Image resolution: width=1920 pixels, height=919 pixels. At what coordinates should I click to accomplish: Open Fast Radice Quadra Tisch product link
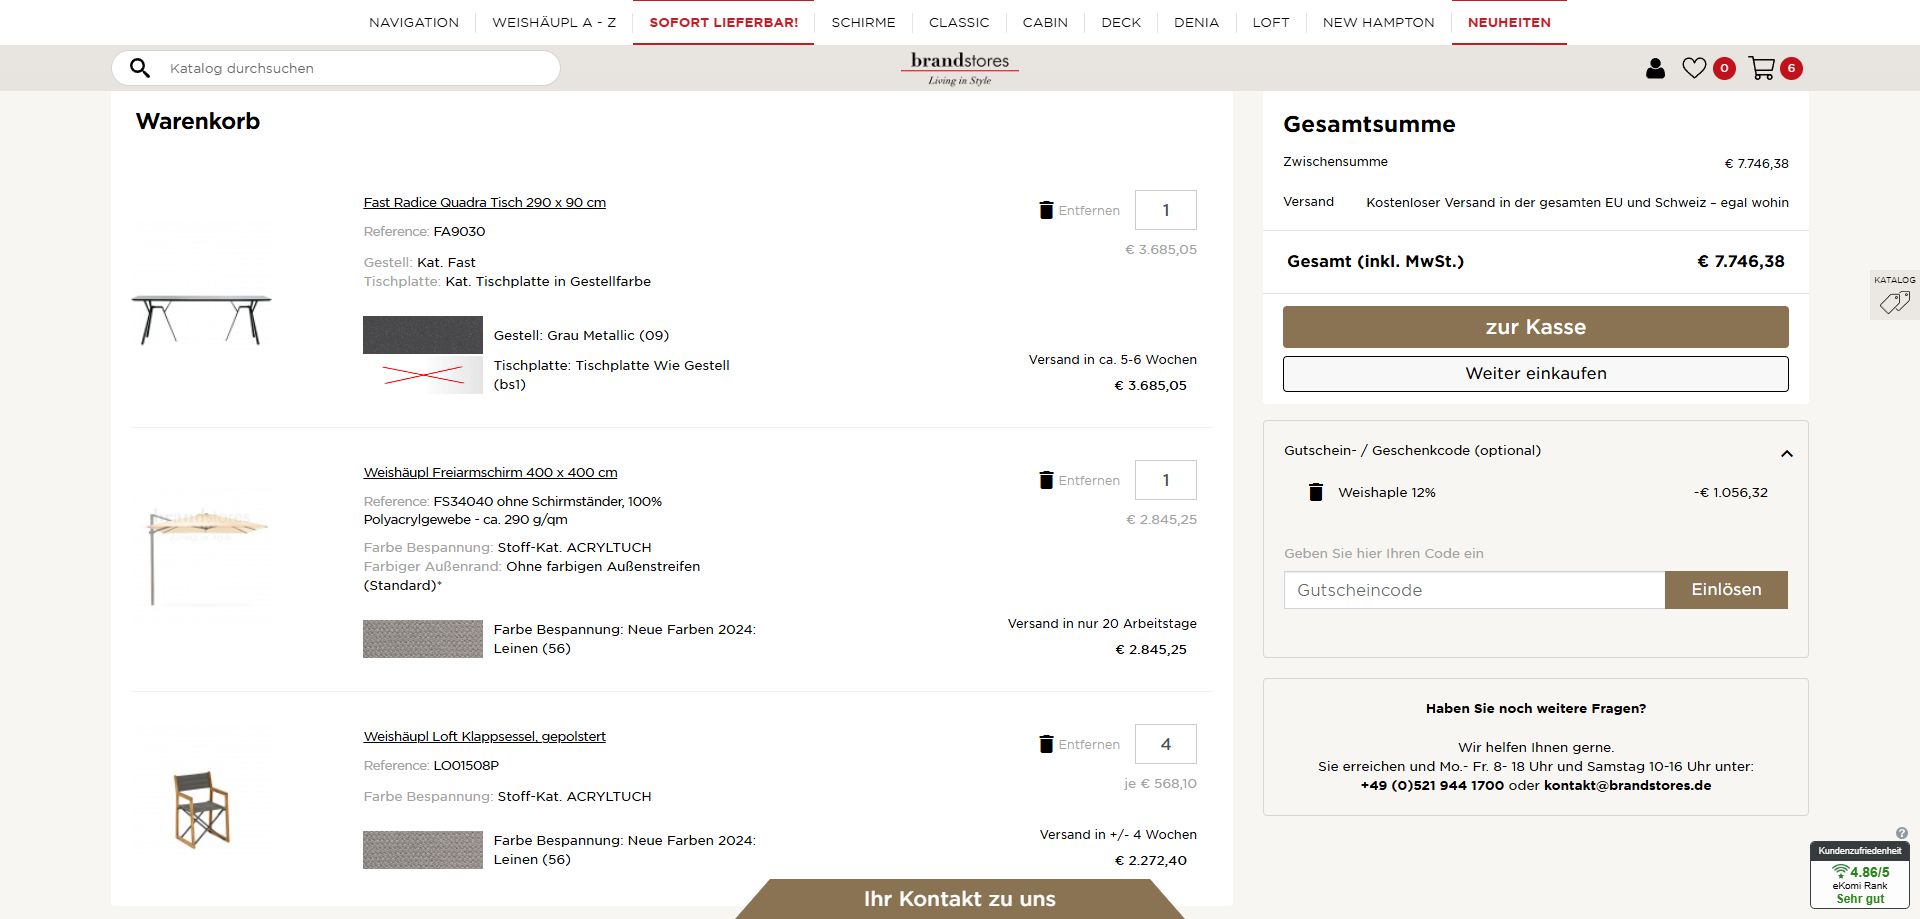click(485, 203)
